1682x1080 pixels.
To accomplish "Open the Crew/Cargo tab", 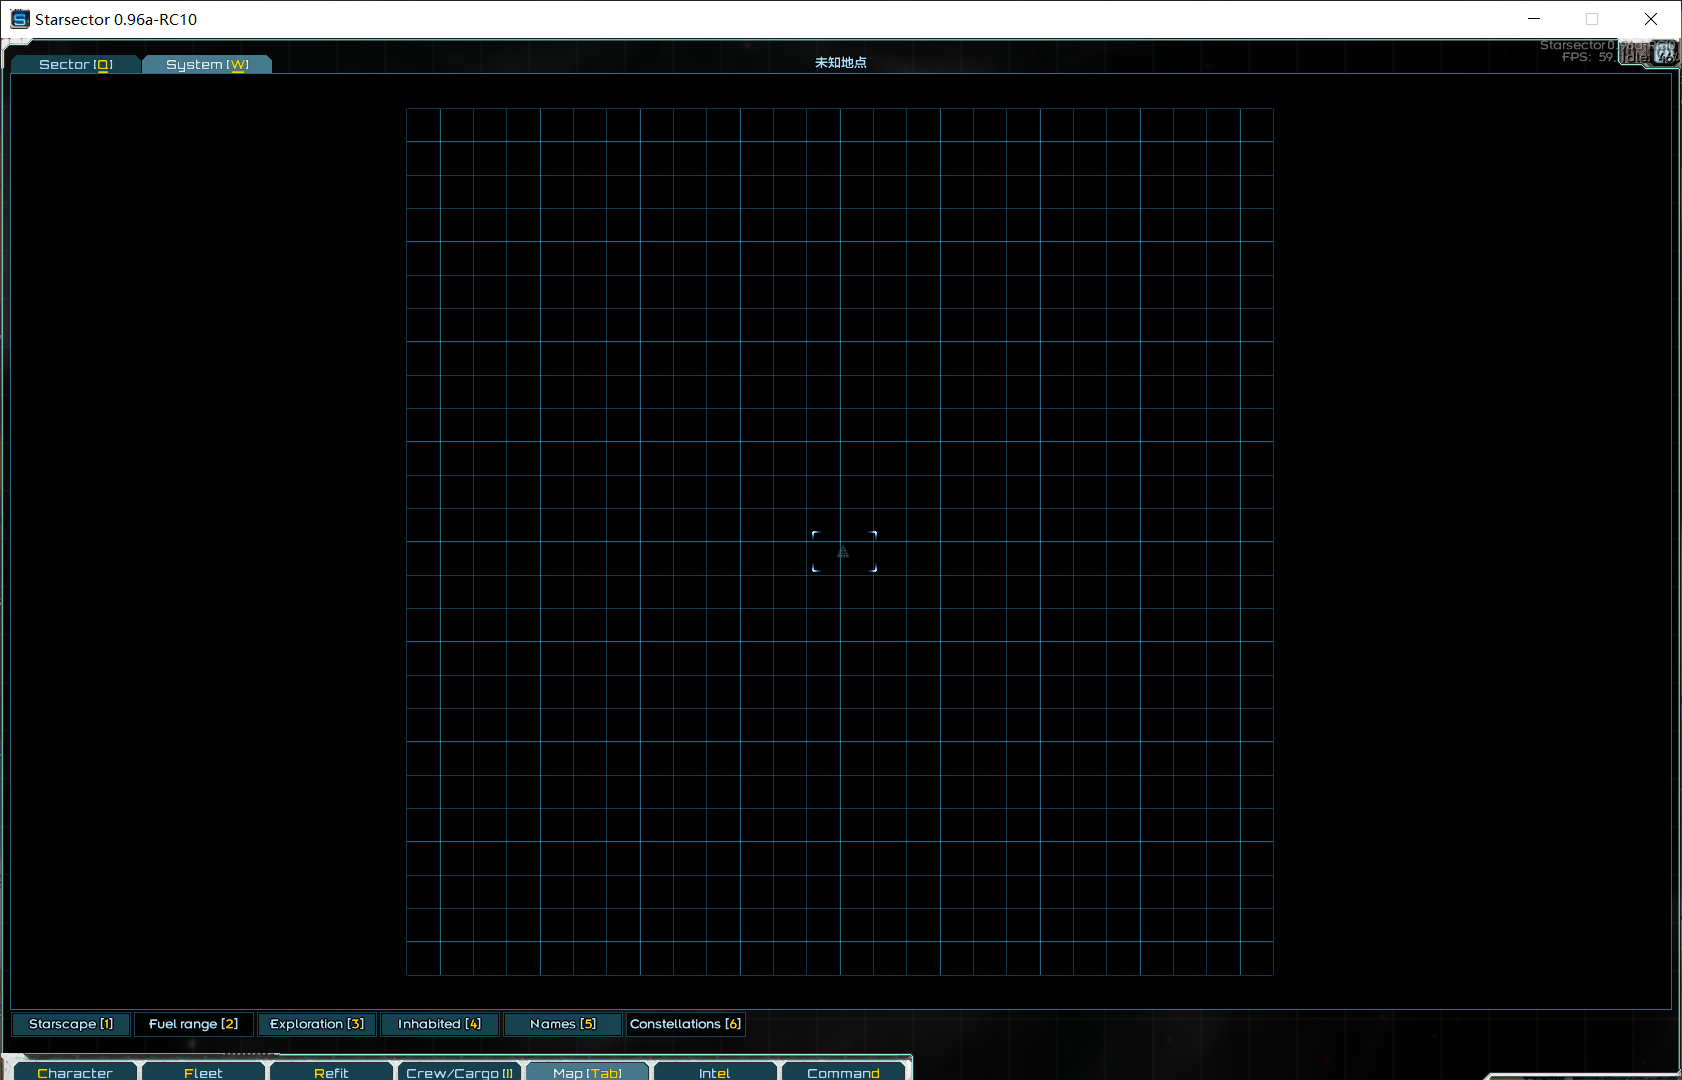I will pos(459,1072).
